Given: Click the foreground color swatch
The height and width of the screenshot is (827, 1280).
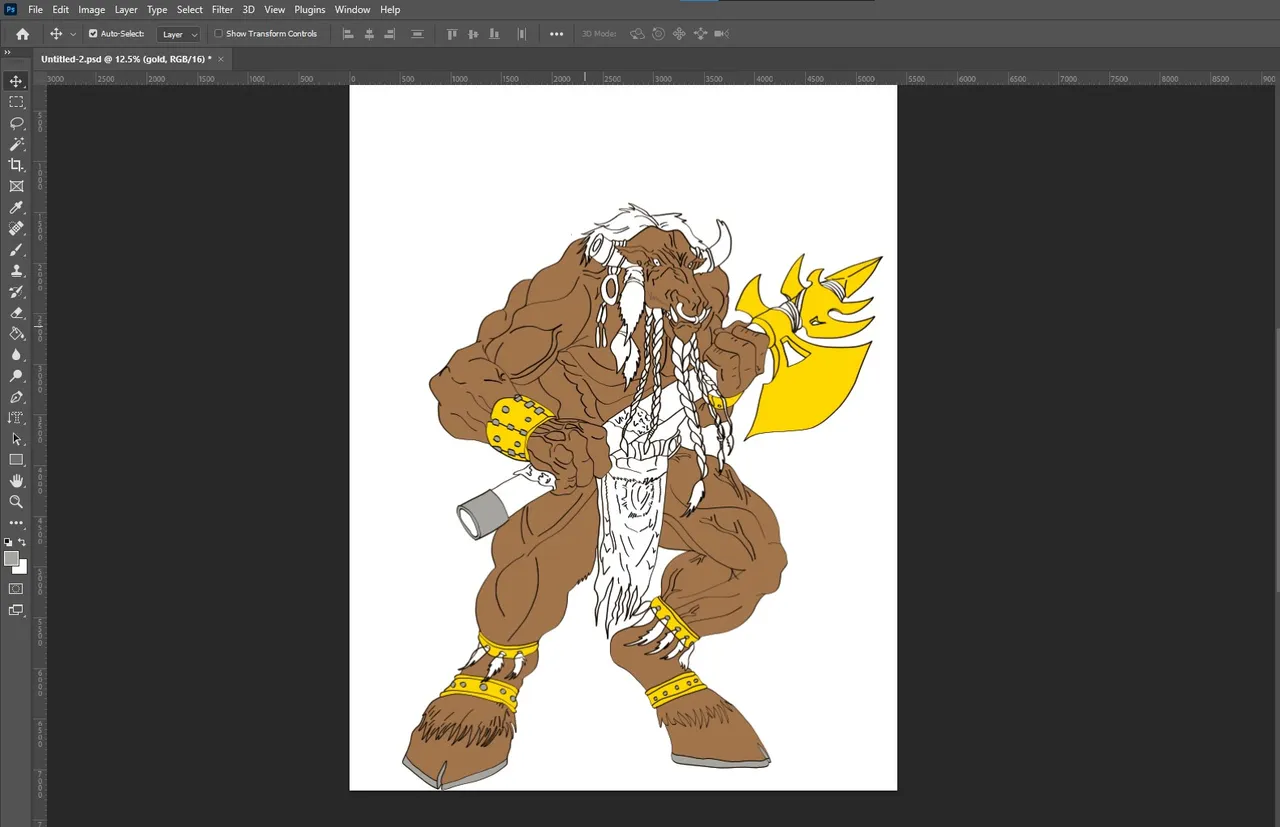Looking at the screenshot, I should click(x=11, y=558).
